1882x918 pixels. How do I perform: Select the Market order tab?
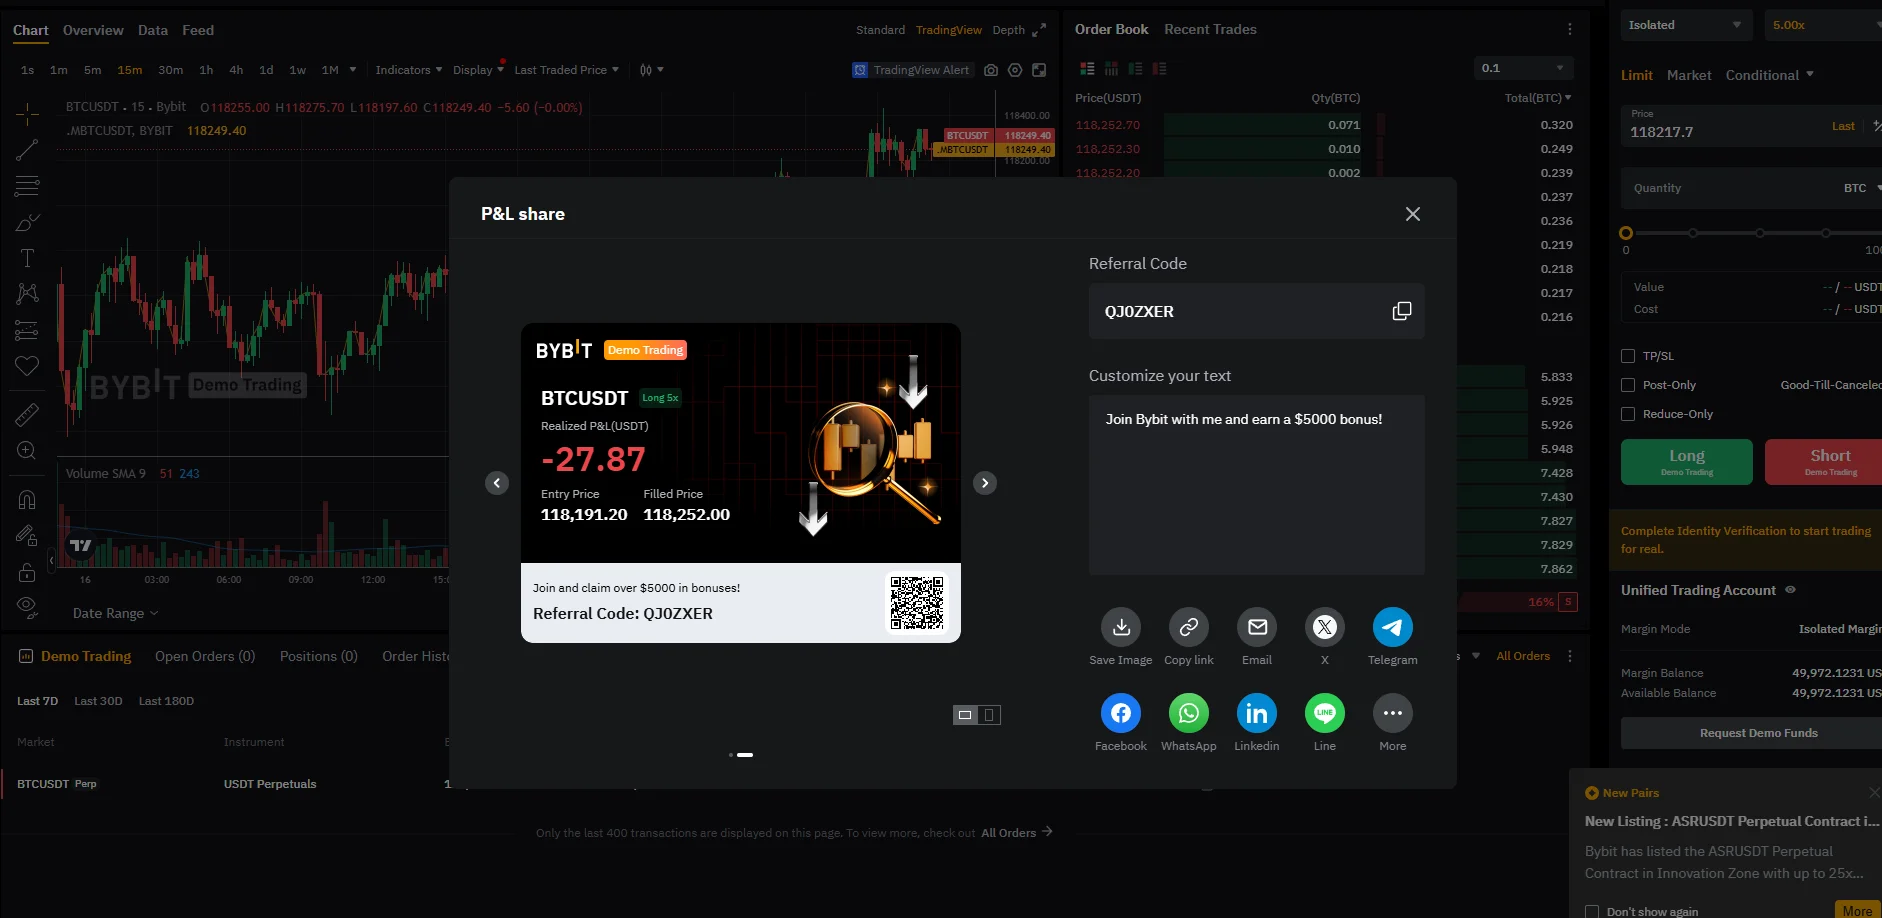(x=1689, y=75)
